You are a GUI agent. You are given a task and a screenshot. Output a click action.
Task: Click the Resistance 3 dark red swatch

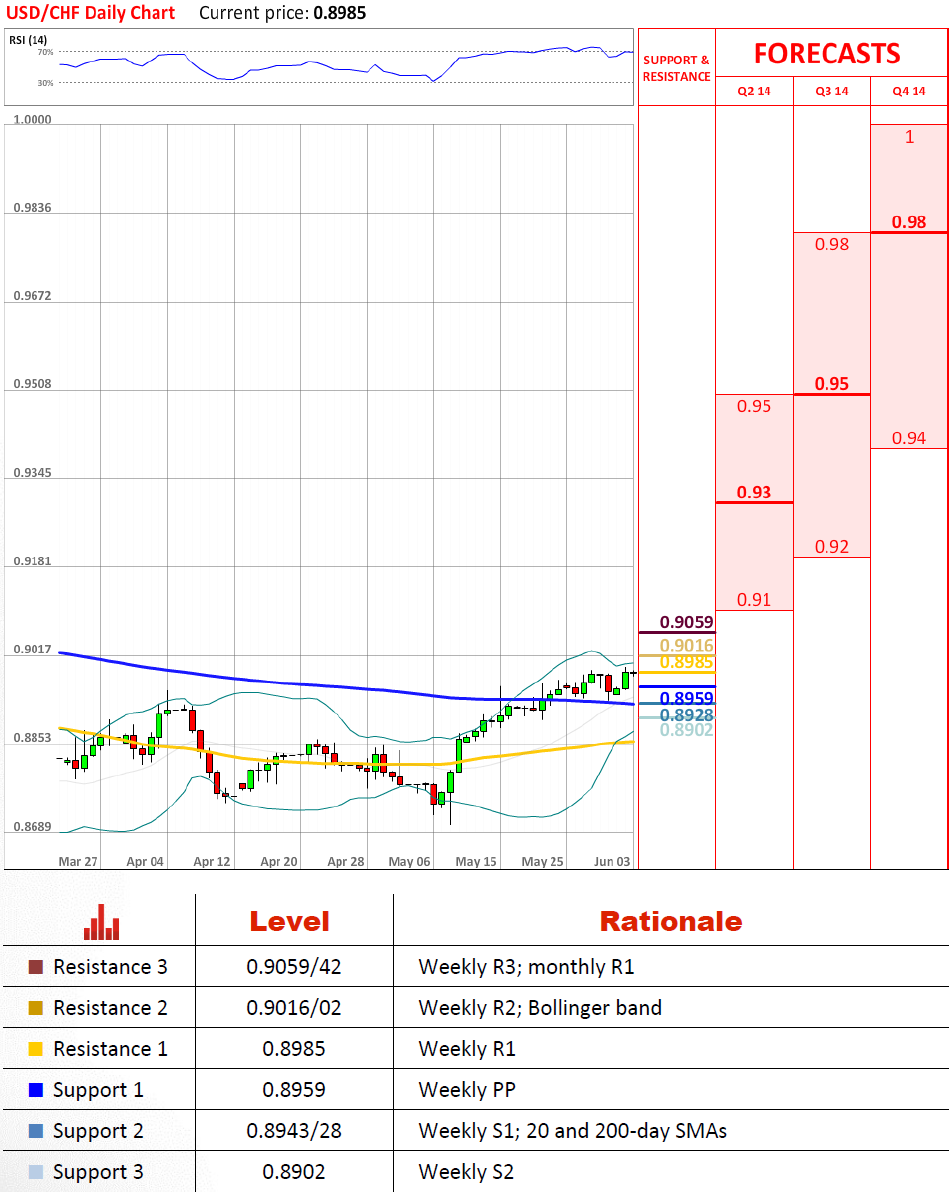tap(35, 967)
